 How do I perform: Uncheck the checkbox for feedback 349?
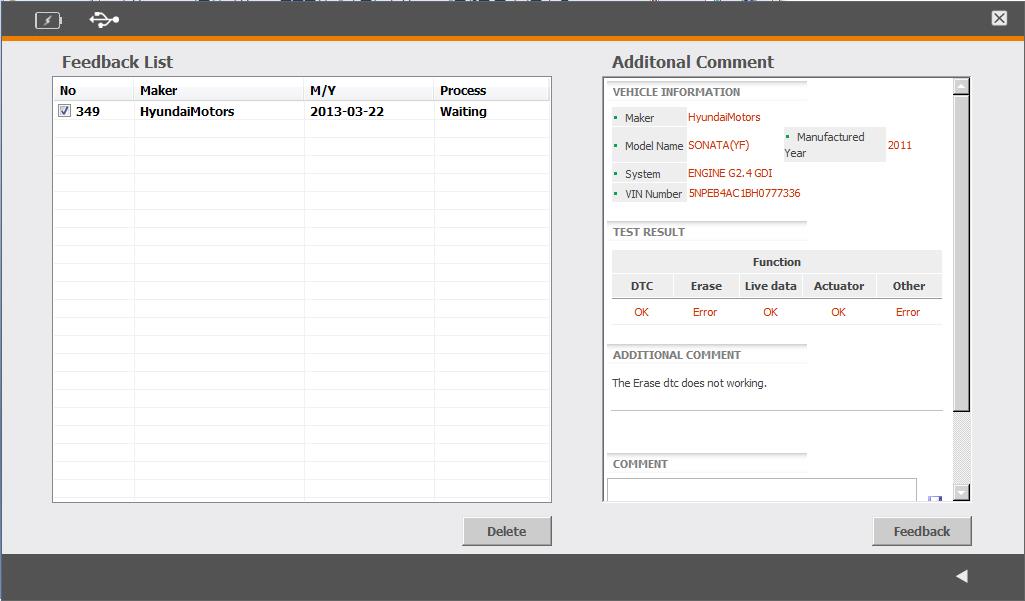coord(65,112)
